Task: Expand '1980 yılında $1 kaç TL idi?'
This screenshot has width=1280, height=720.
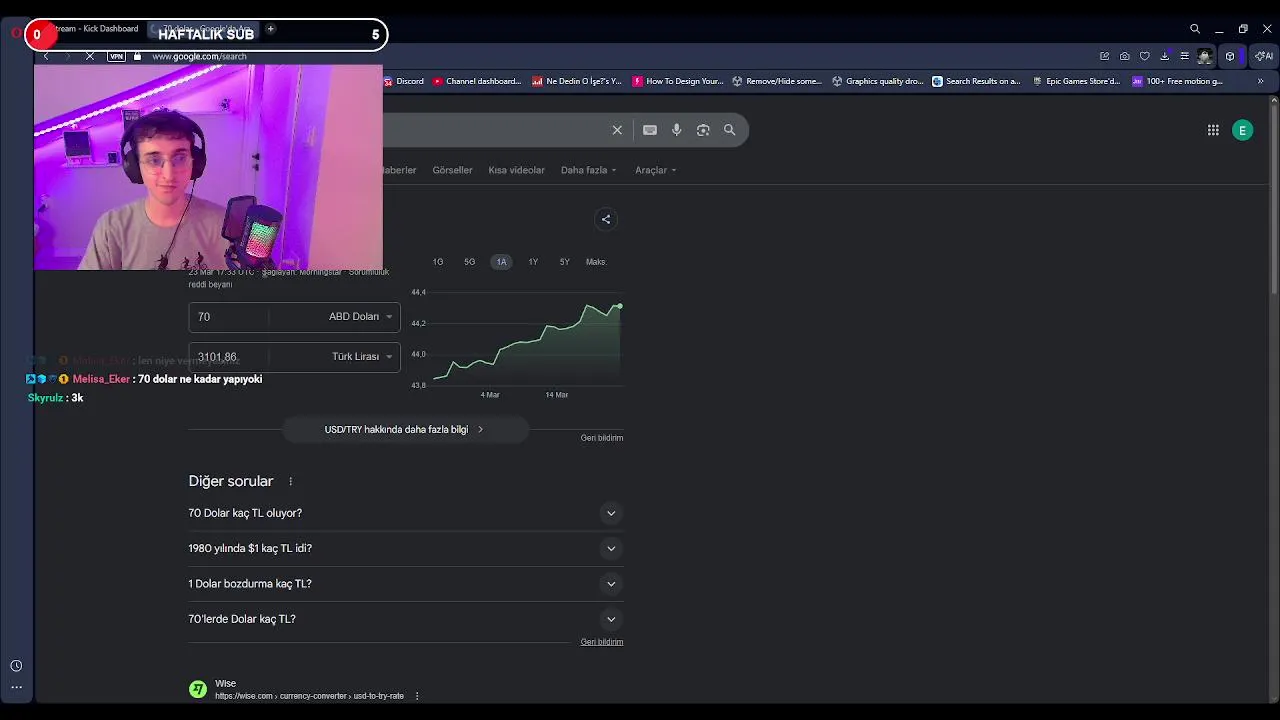Action: pos(405,548)
